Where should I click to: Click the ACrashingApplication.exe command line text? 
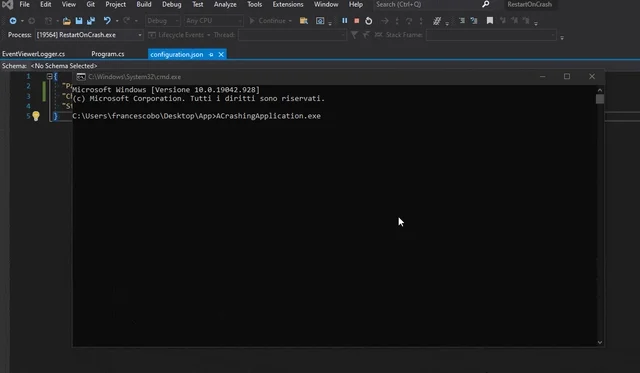[x=268, y=116]
